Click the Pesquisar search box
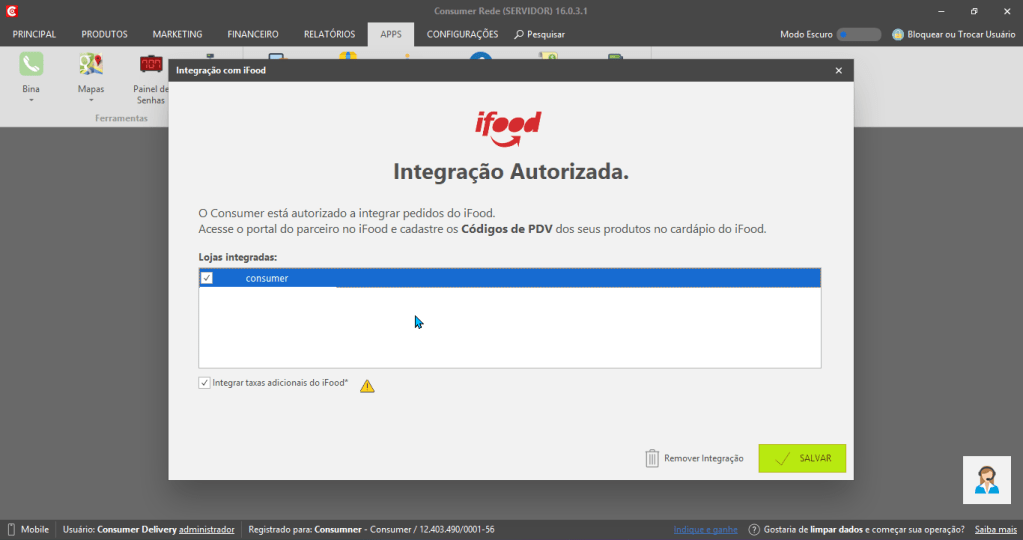 [540, 34]
